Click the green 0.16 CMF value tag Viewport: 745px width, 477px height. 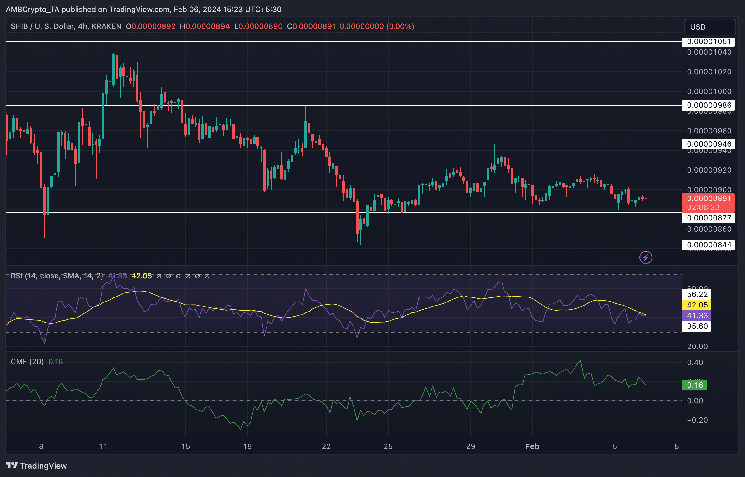[x=694, y=384]
